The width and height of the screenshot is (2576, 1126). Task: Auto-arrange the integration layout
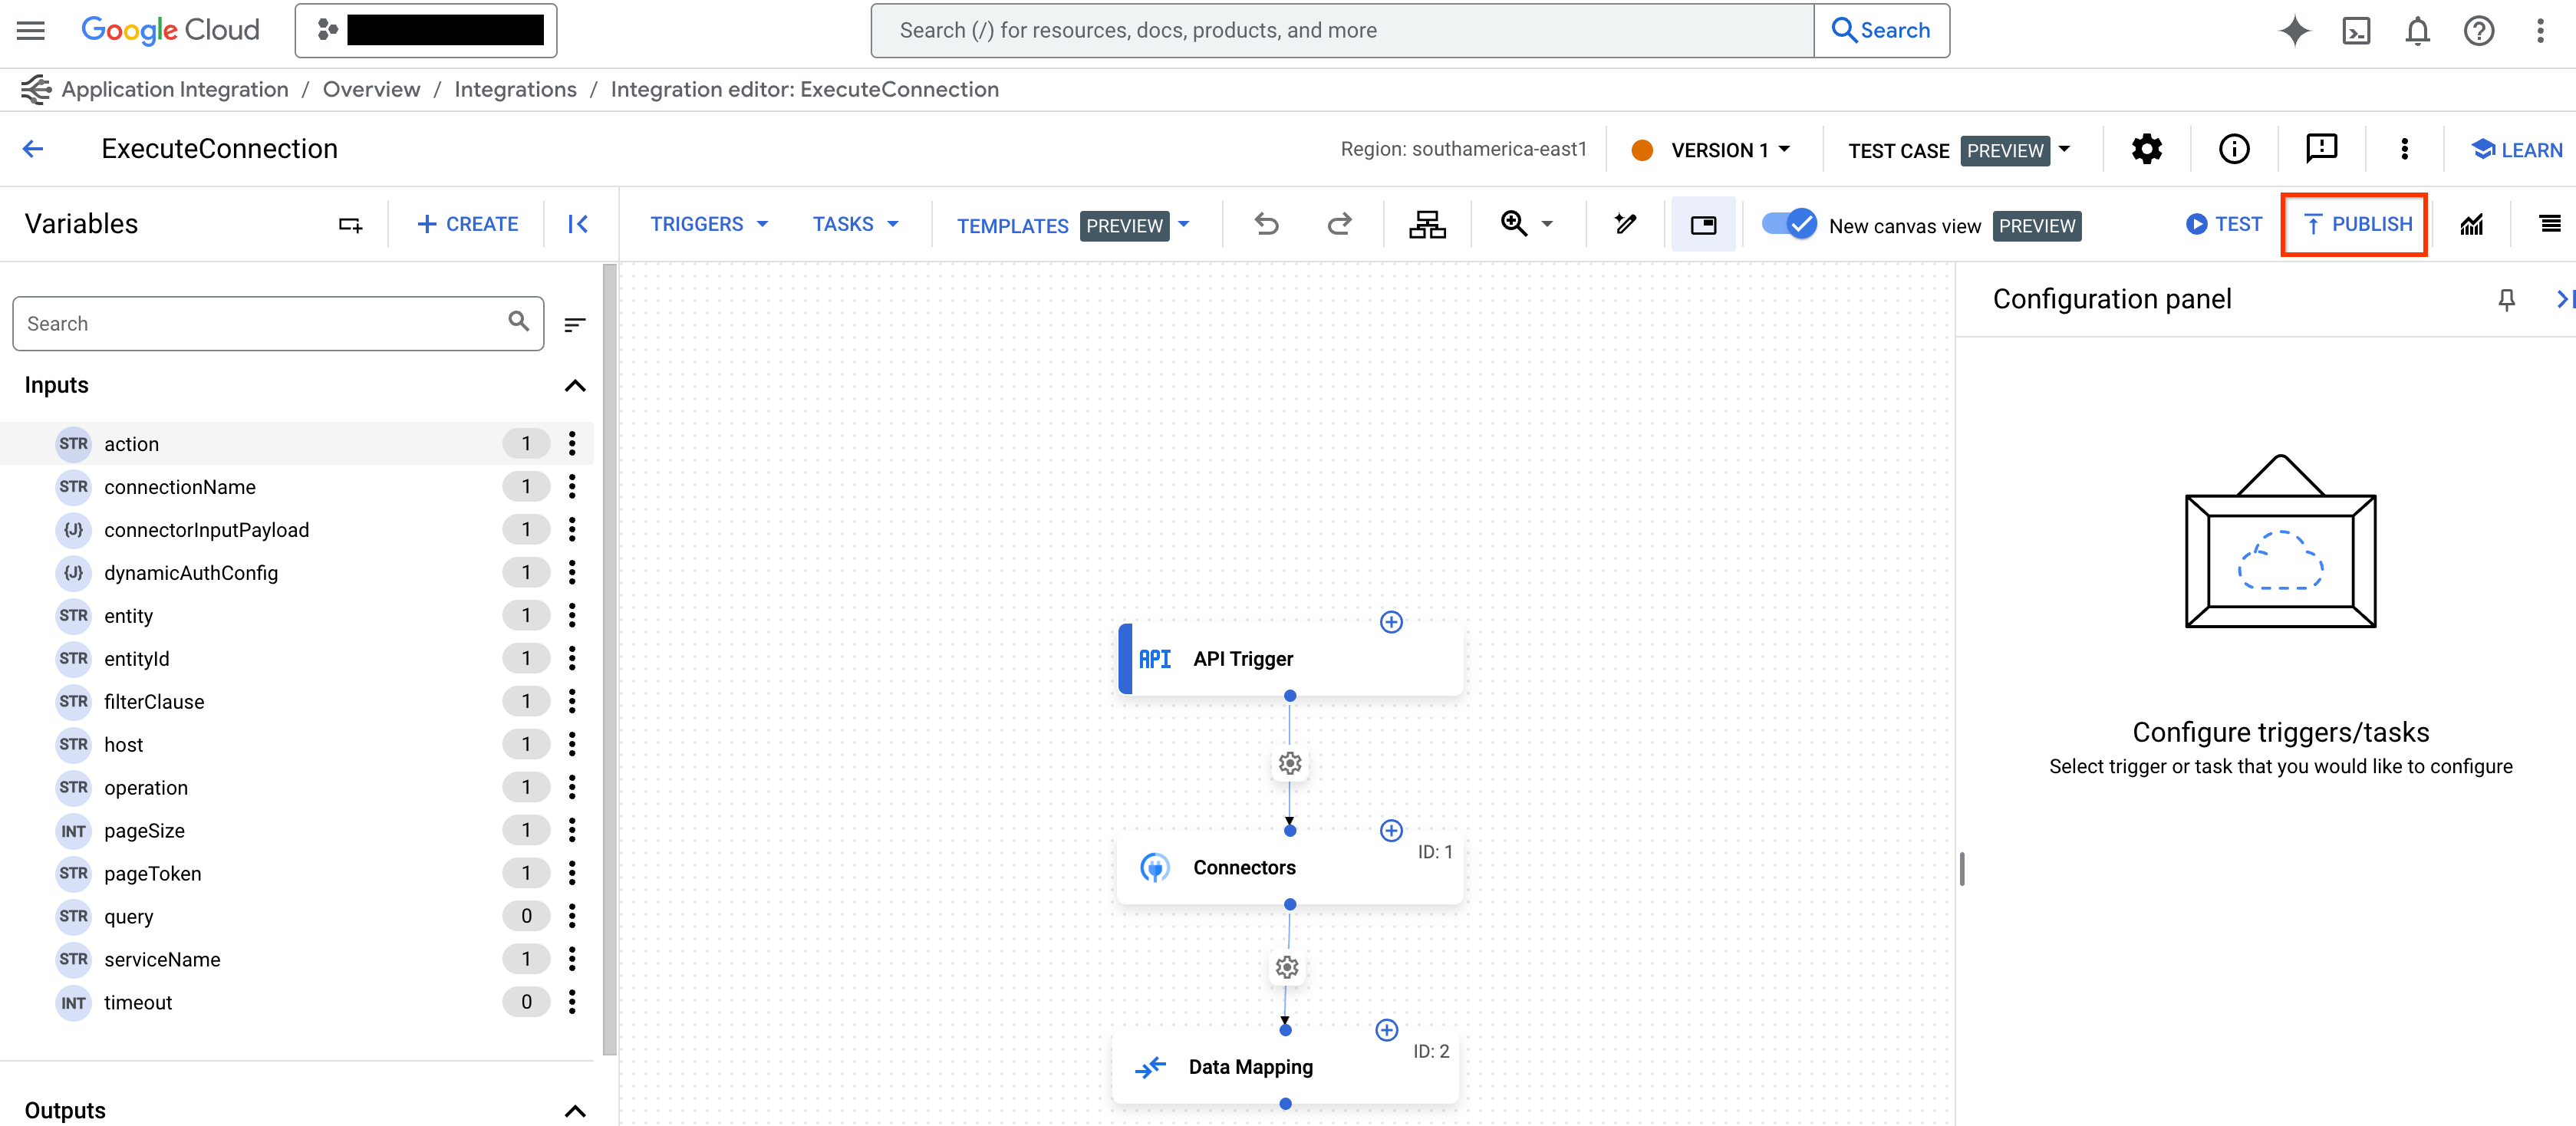click(1427, 224)
